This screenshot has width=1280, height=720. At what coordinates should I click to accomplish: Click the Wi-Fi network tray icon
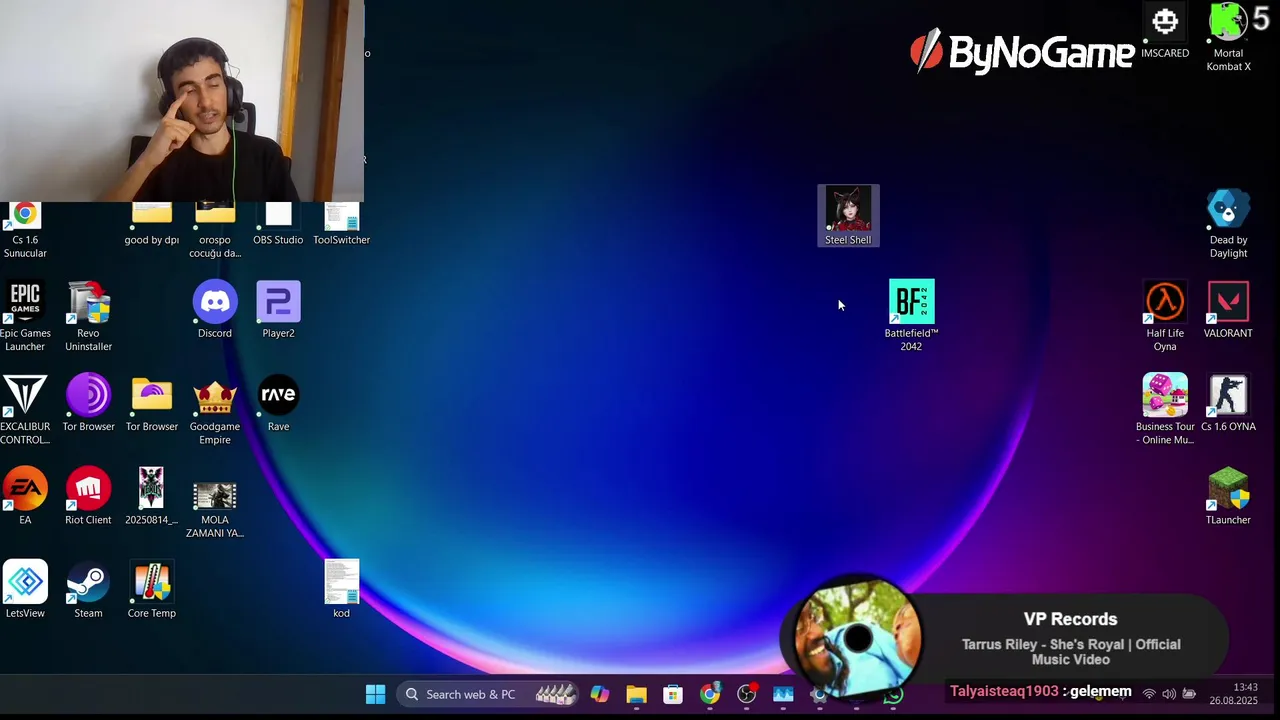(1149, 694)
